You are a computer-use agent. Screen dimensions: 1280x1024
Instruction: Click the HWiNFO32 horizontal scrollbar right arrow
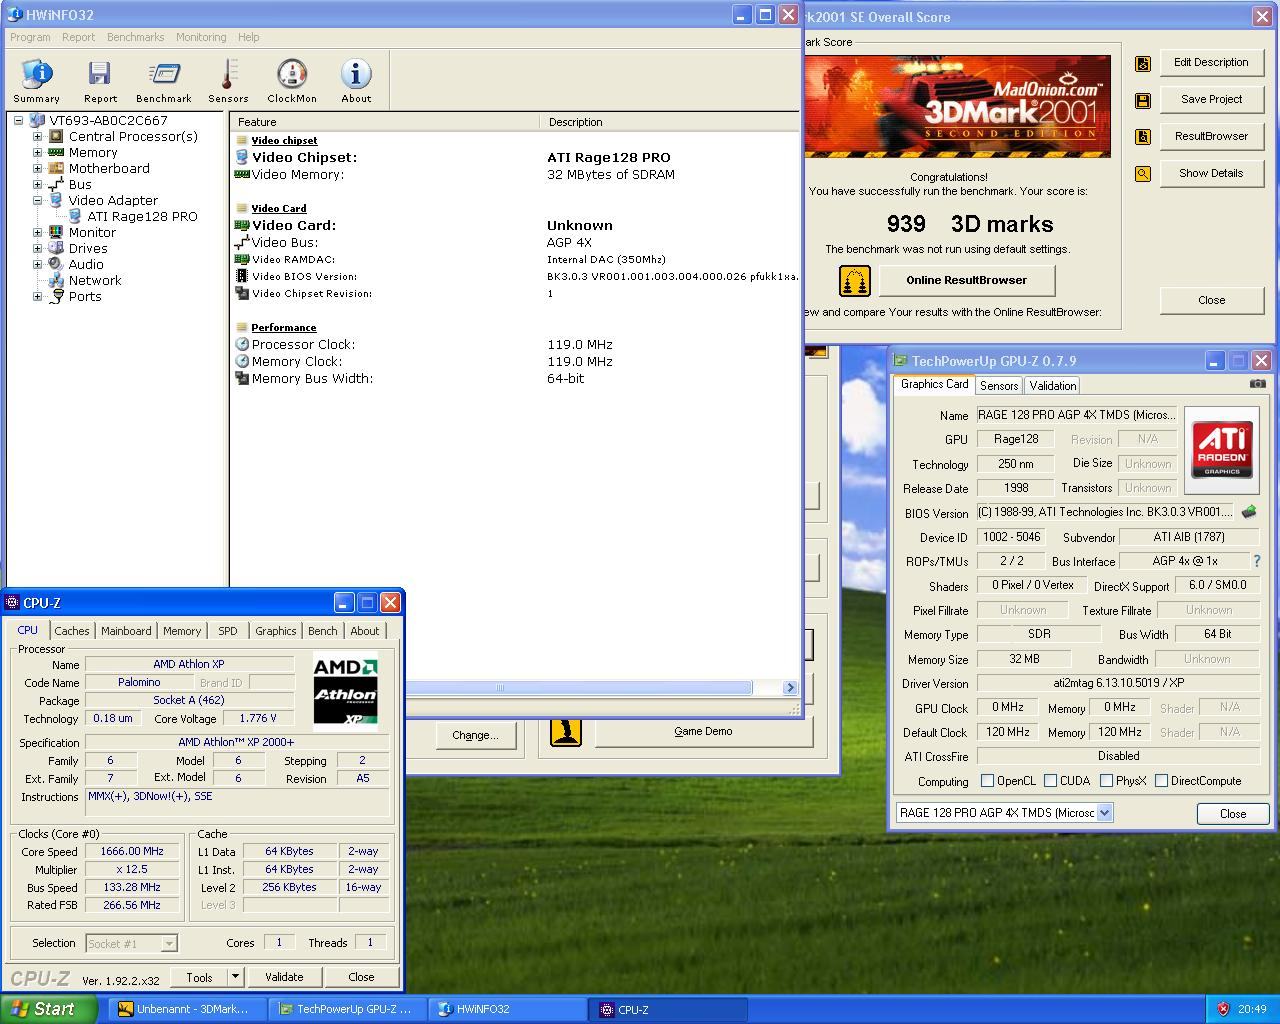click(x=790, y=688)
